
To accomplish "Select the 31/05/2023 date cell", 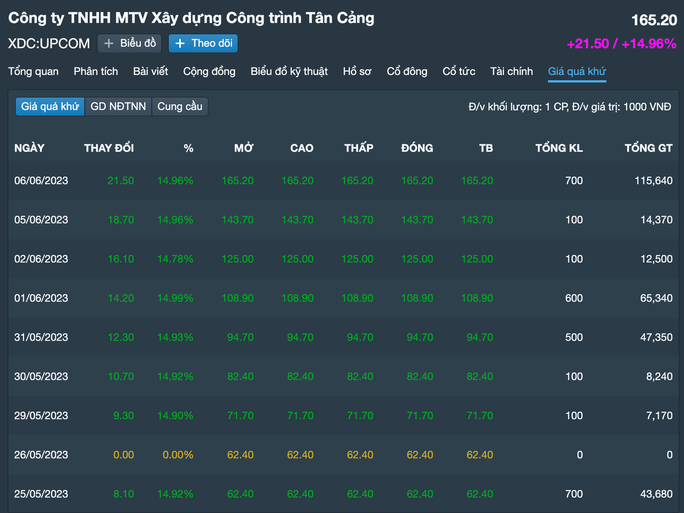I will pos(41,337).
